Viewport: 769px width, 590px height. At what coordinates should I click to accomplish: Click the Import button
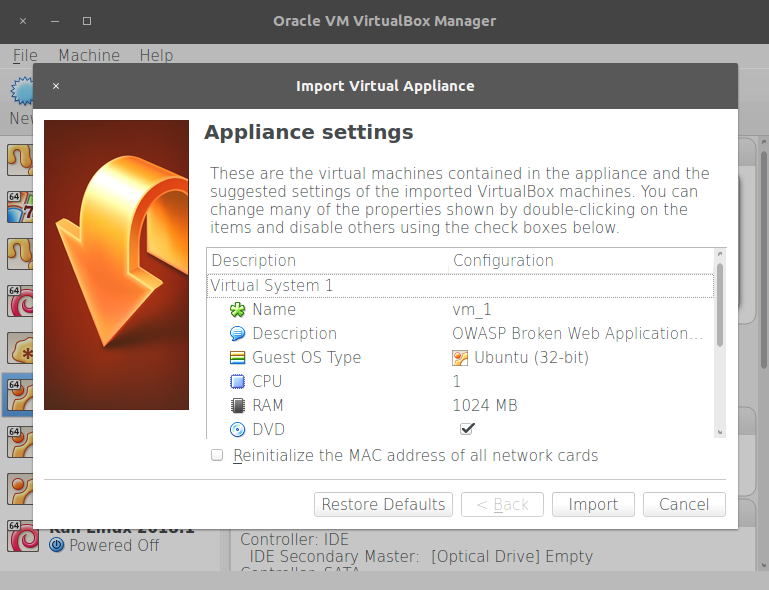pos(593,504)
